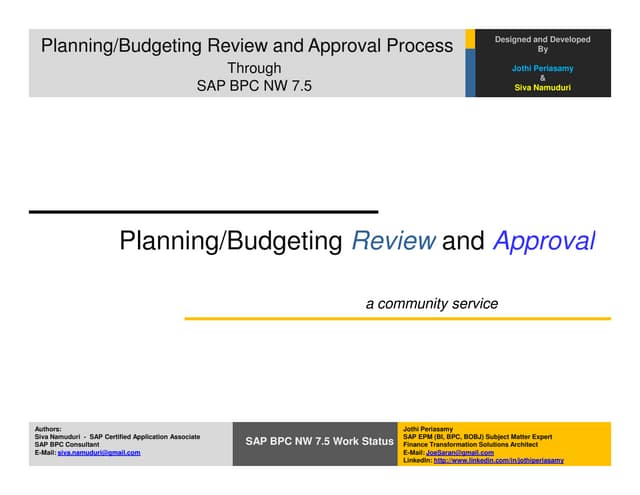Click the blue word "Review" in title
Image resolution: width=640 pixels, height=495 pixels.
(393, 241)
